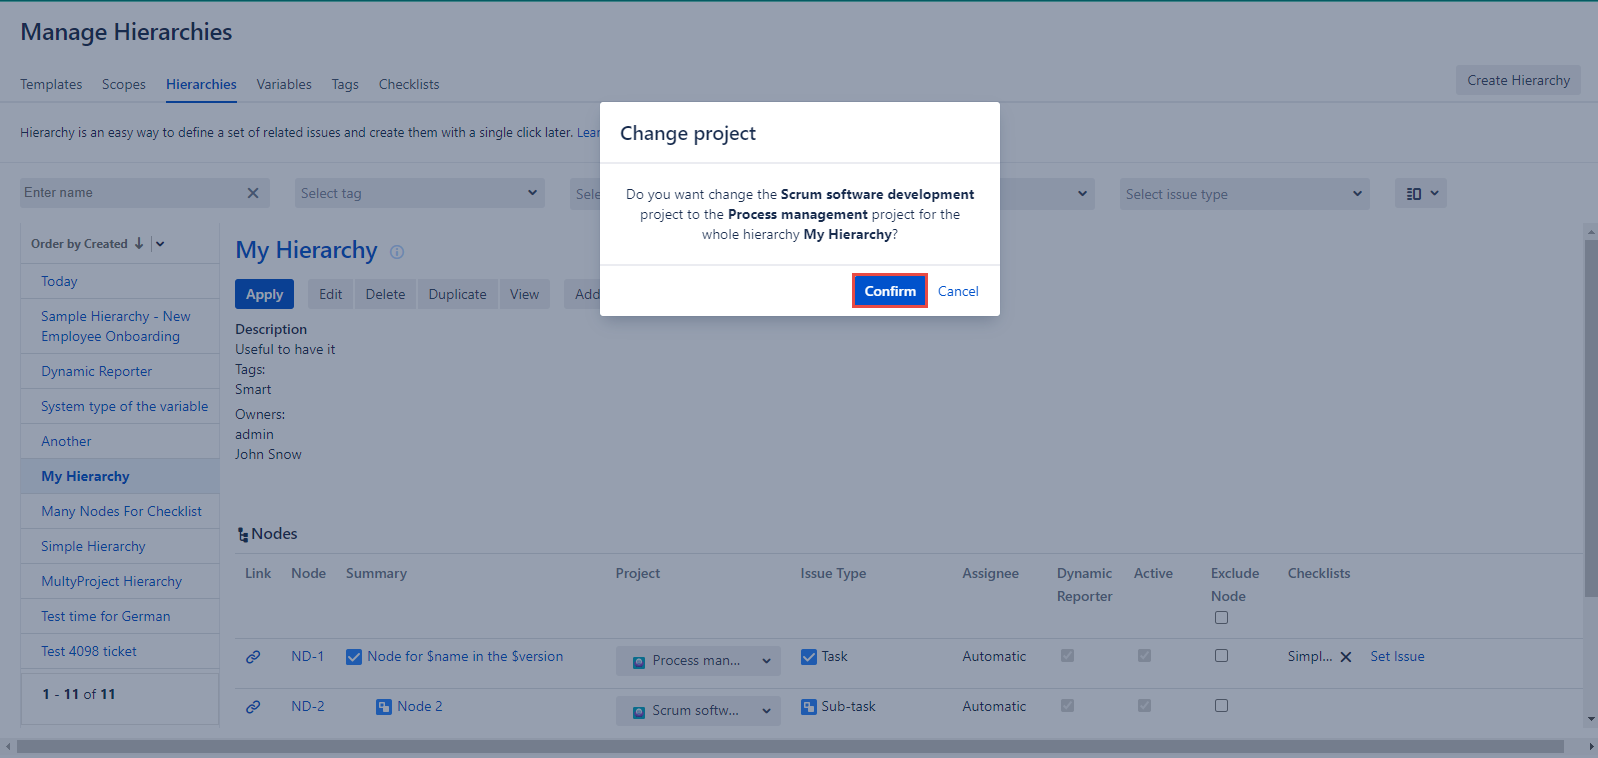This screenshot has height=758, width=1598.
Task: Remove the Simpl... checklist with X icon
Action: click(x=1346, y=657)
